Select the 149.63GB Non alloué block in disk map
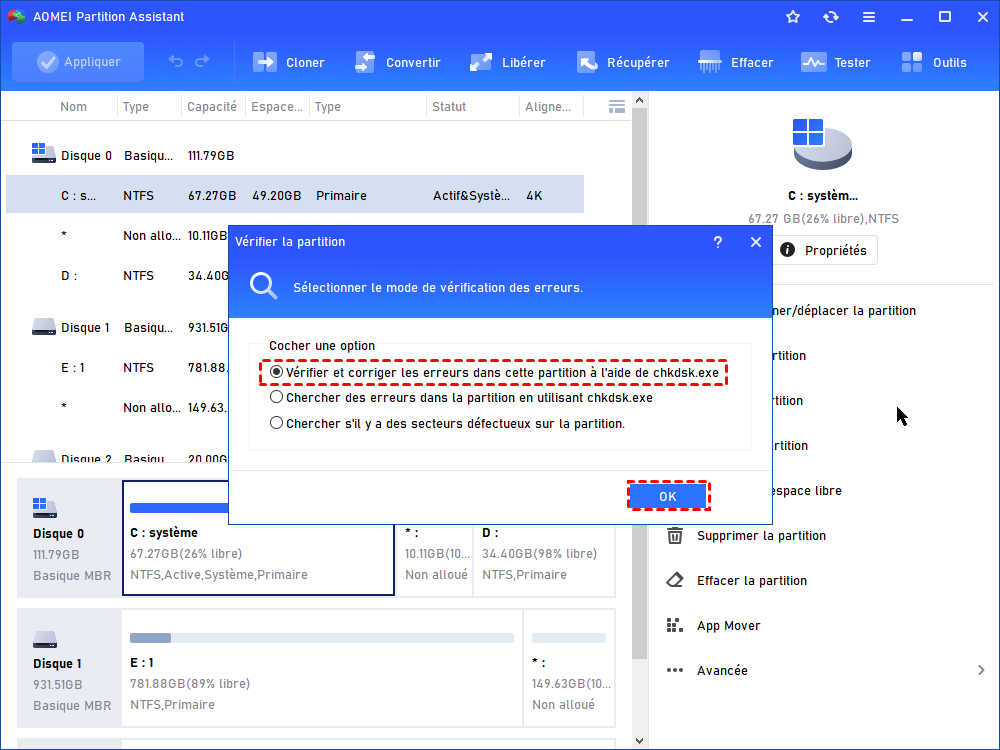Screen dimensions: 1000x750 [569, 668]
